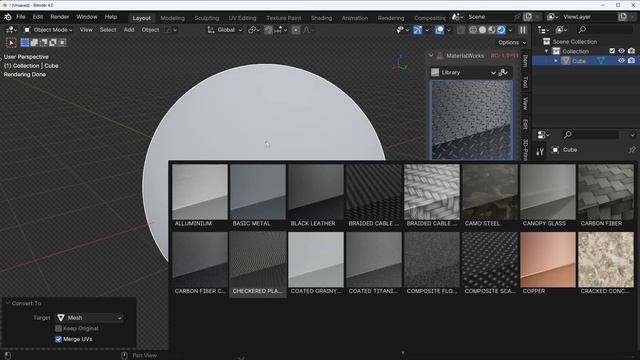Toggle X-ray mode icon
The image size is (640, 360).
(461, 30)
